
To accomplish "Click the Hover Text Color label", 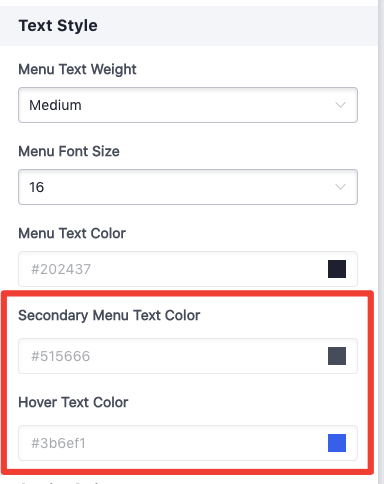I will [x=73, y=402].
